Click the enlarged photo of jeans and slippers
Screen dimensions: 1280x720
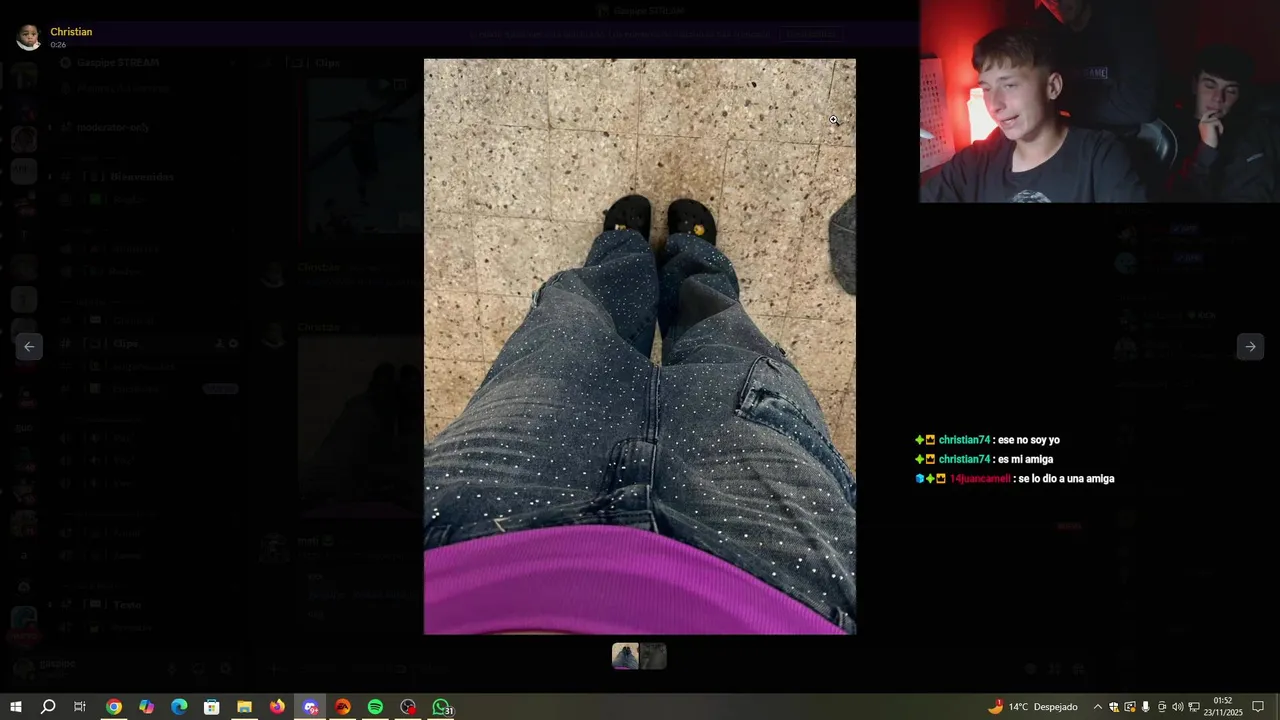pyautogui.click(x=640, y=346)
